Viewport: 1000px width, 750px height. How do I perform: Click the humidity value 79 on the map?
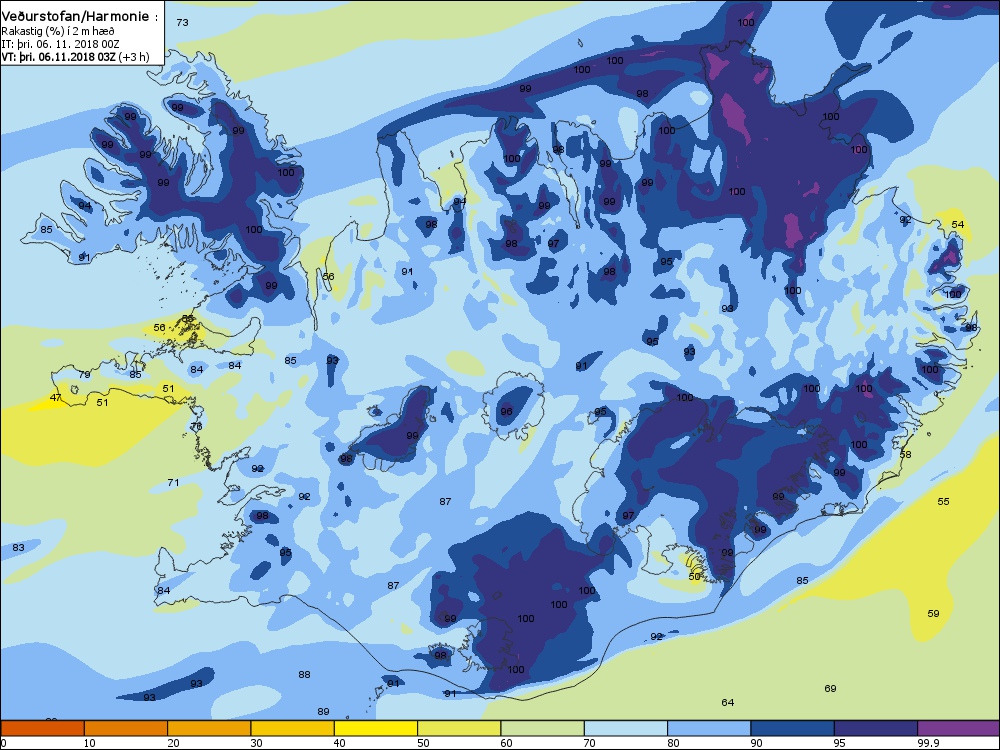click(x=84, y=374)
